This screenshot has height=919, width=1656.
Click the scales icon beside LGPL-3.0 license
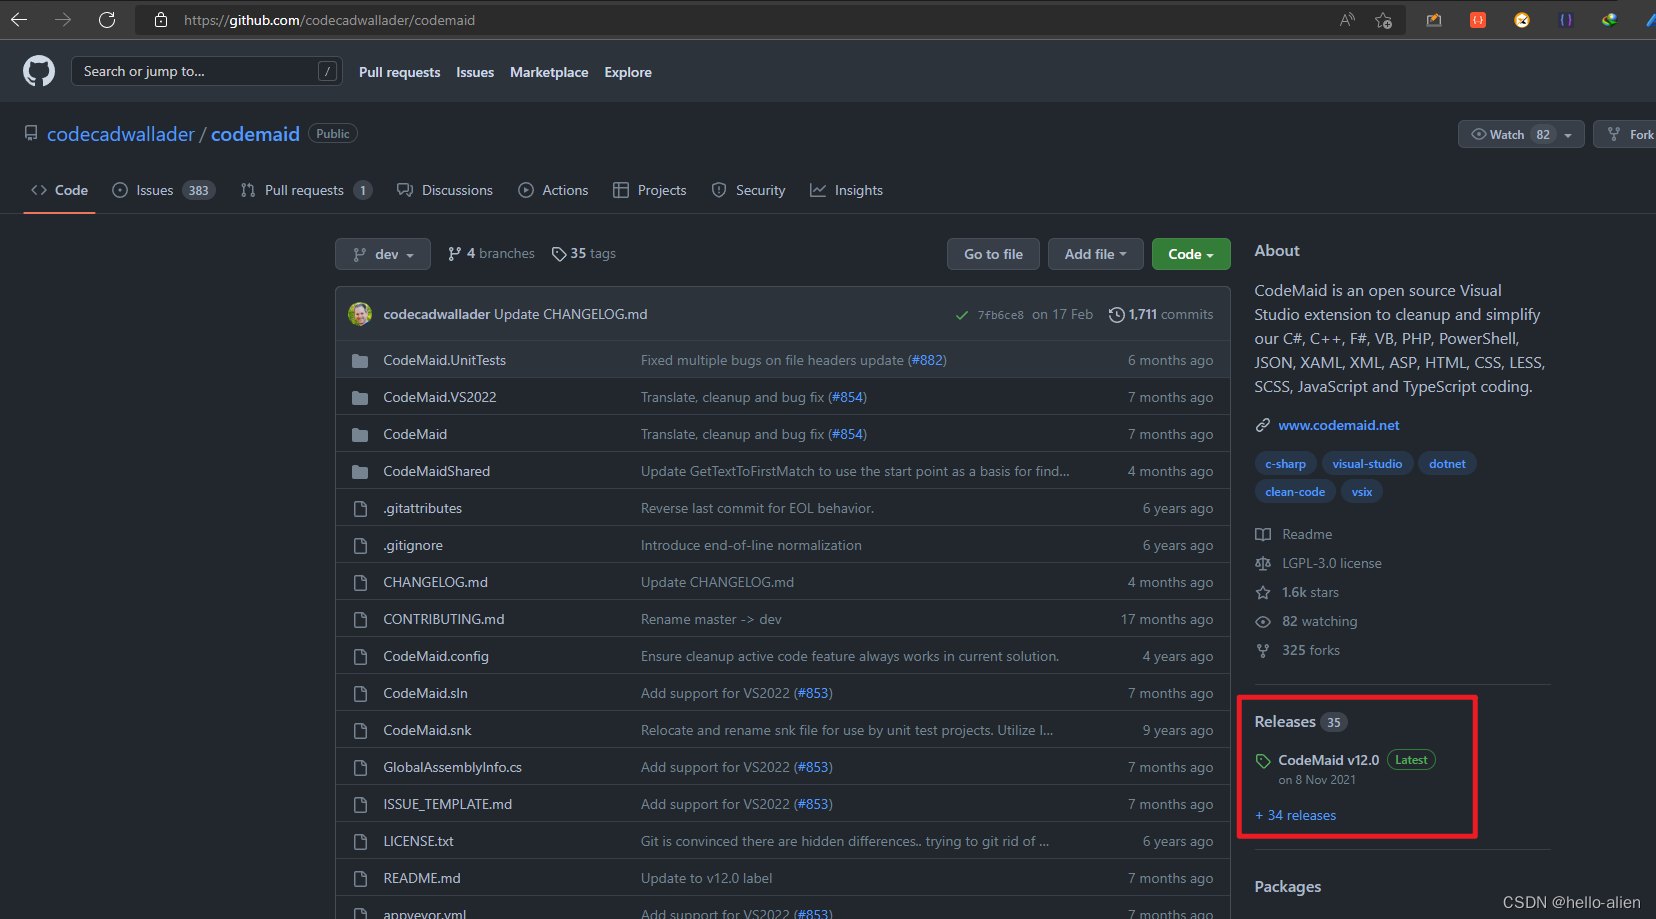click(1263, 563)
